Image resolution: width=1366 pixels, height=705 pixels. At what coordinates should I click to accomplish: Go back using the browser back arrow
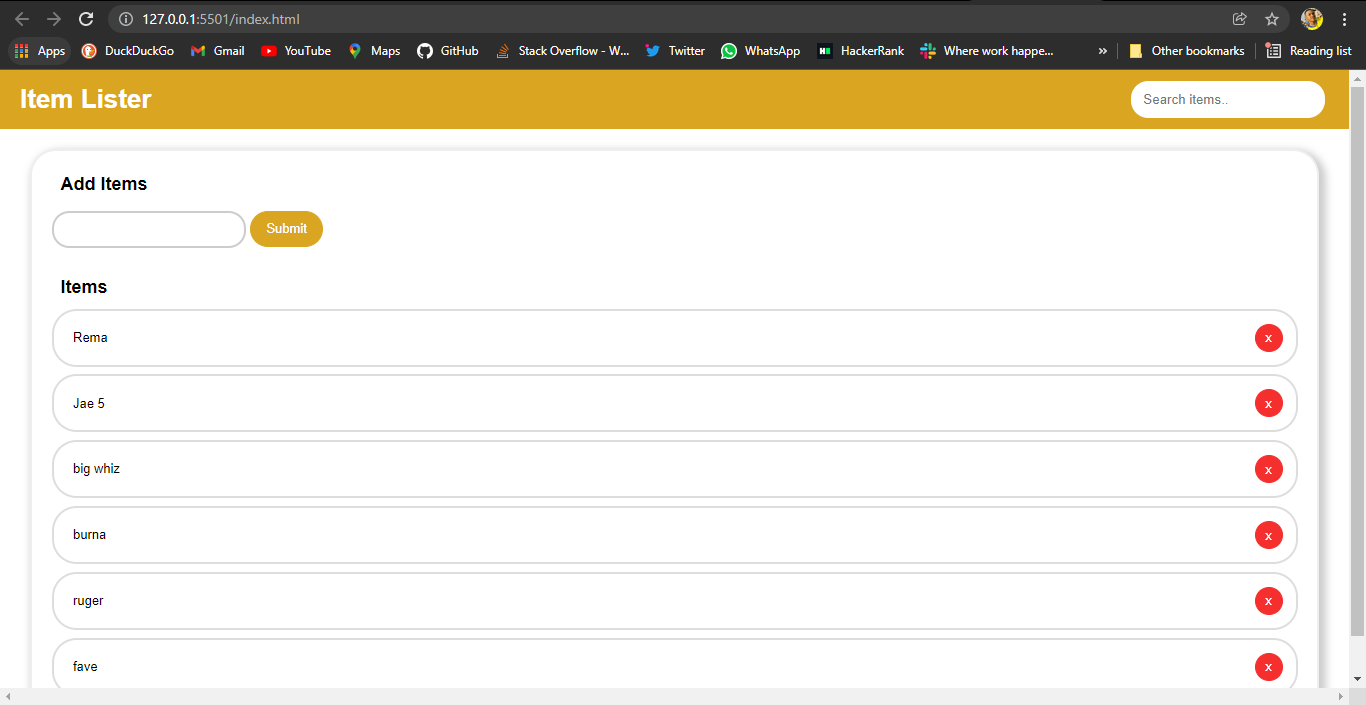22,19
